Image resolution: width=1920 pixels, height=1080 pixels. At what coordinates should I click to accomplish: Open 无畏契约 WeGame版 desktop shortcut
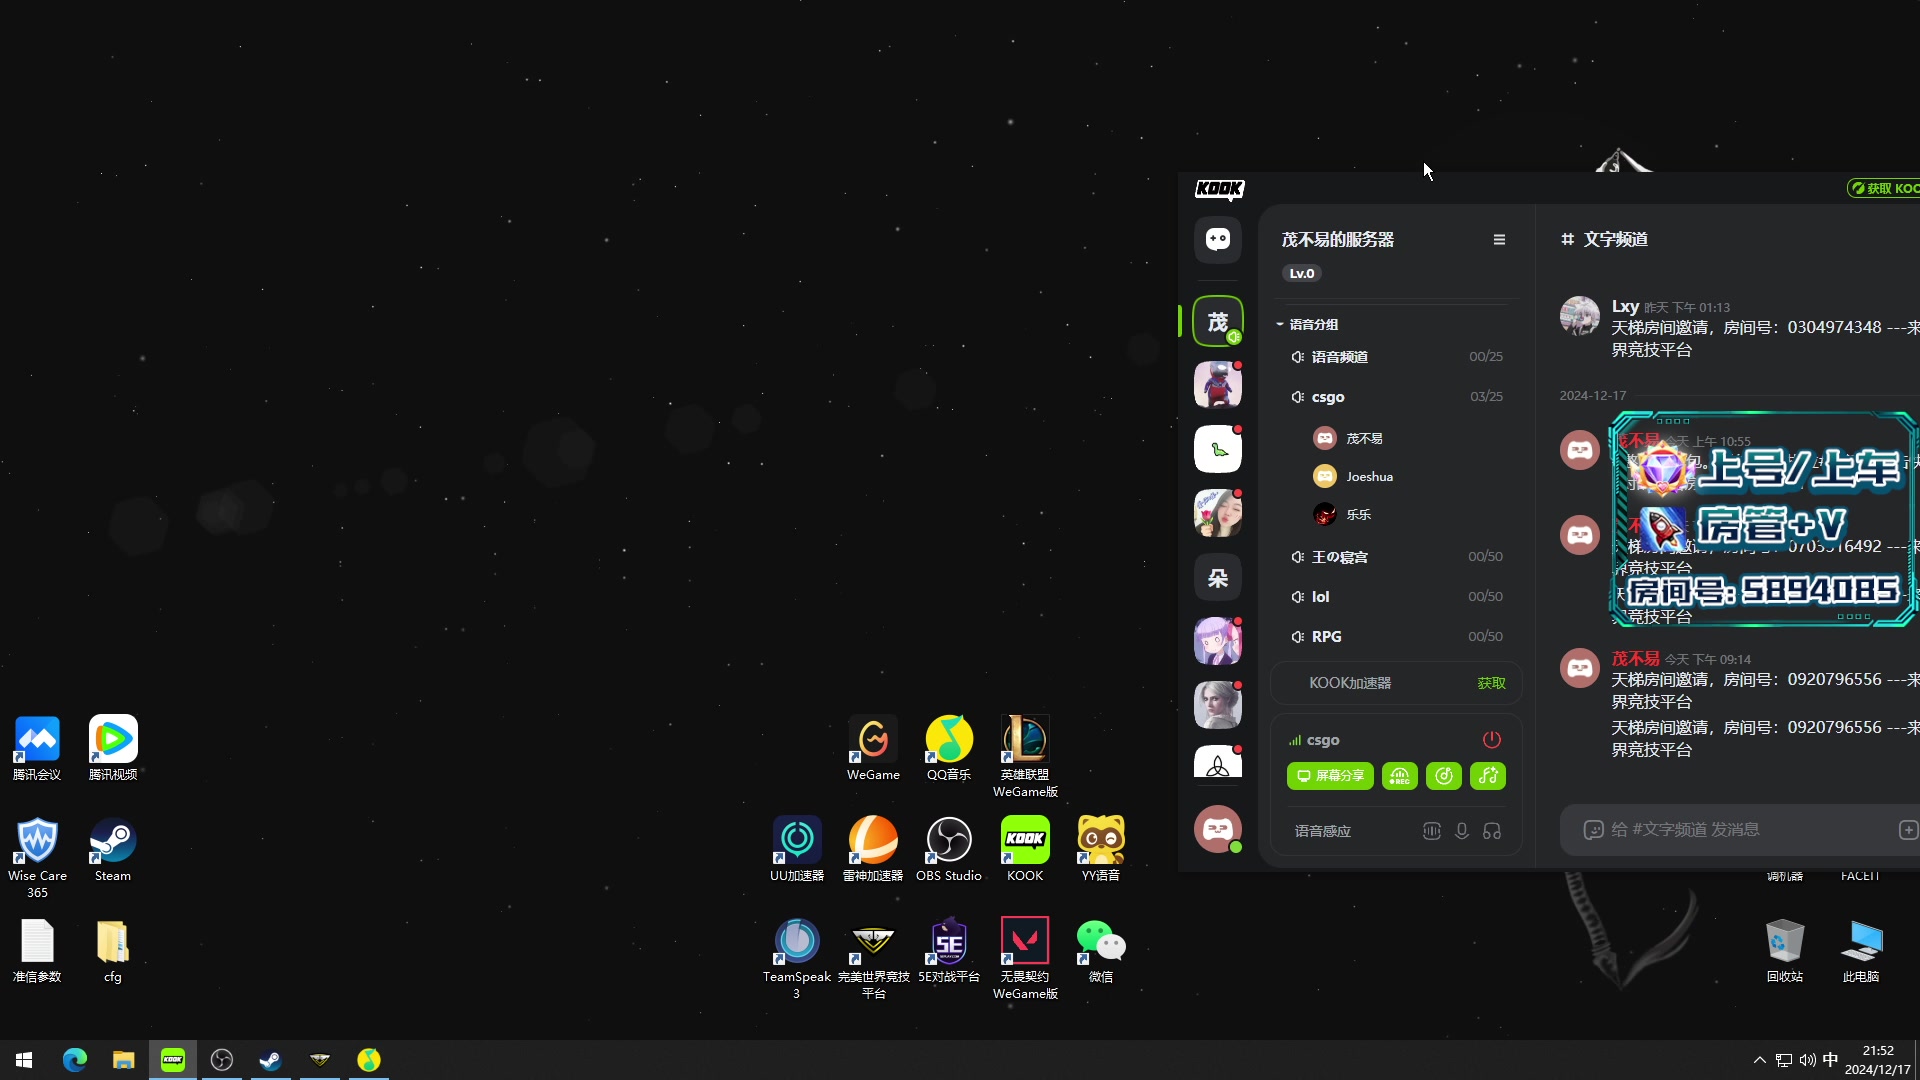1025,959
